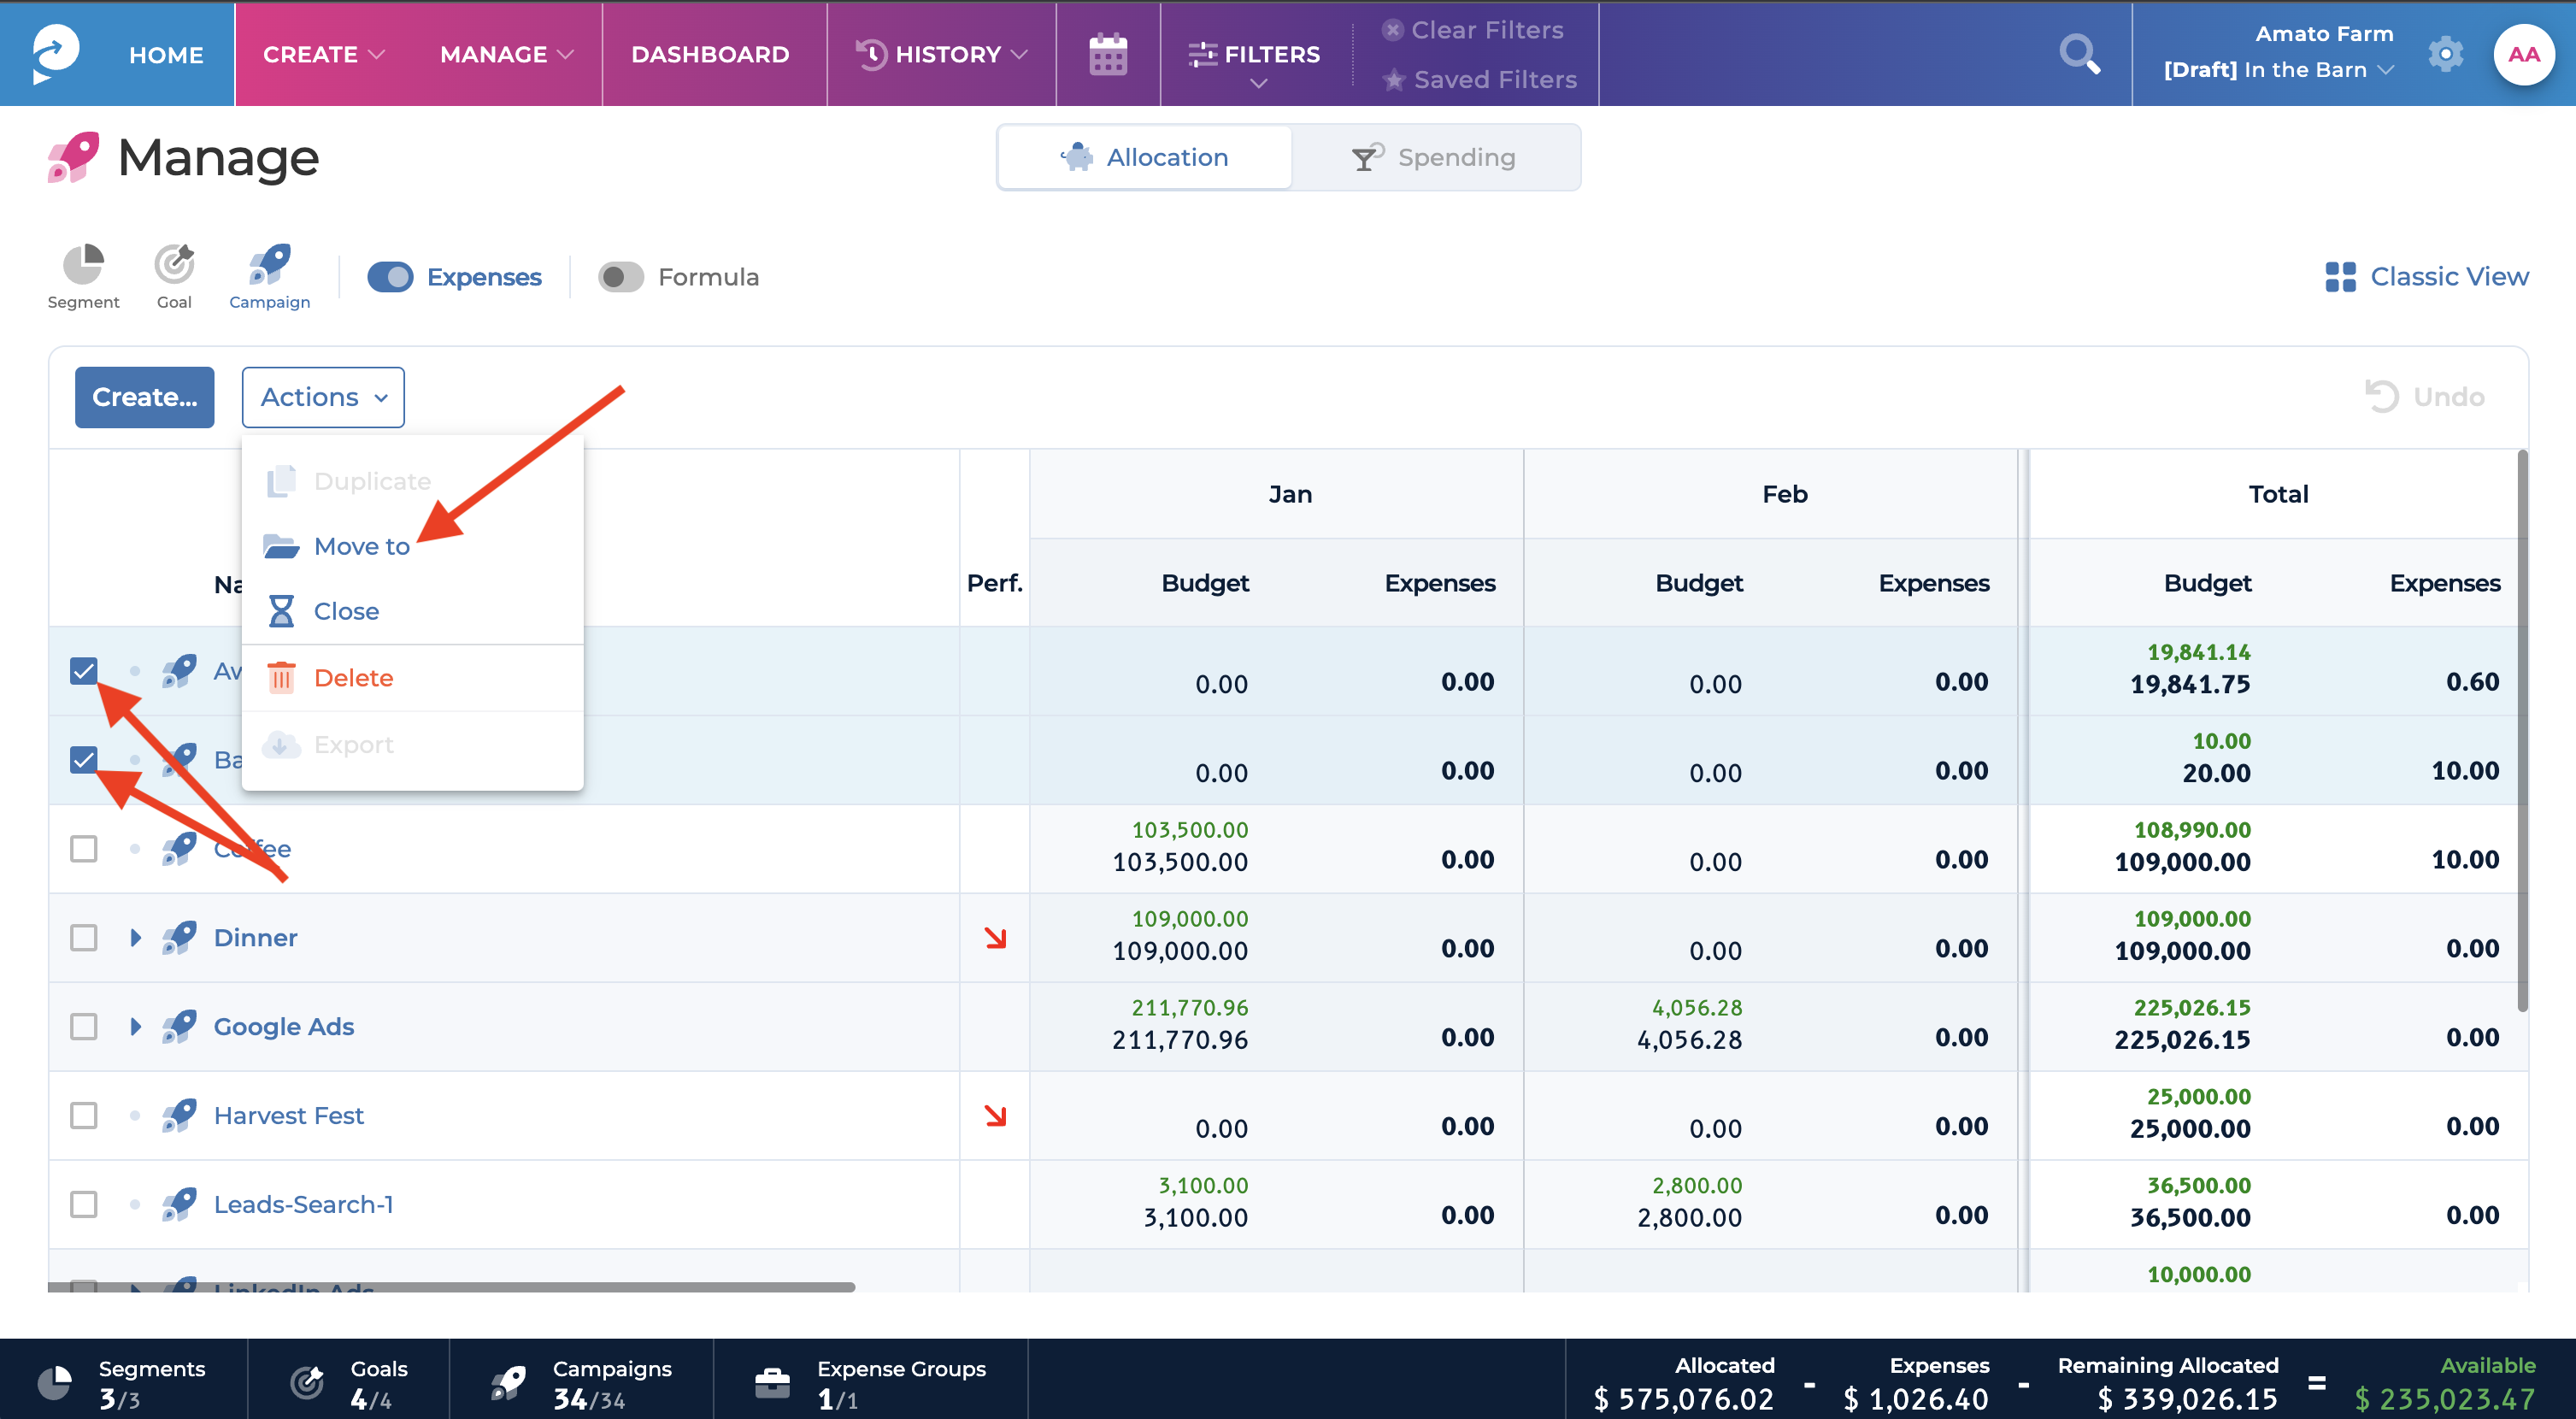Image resolution: width=2576 pixels, height=1419 pixels.
Task: Click the Goals target icon in the footer
Action: (x=307, y=1383)
